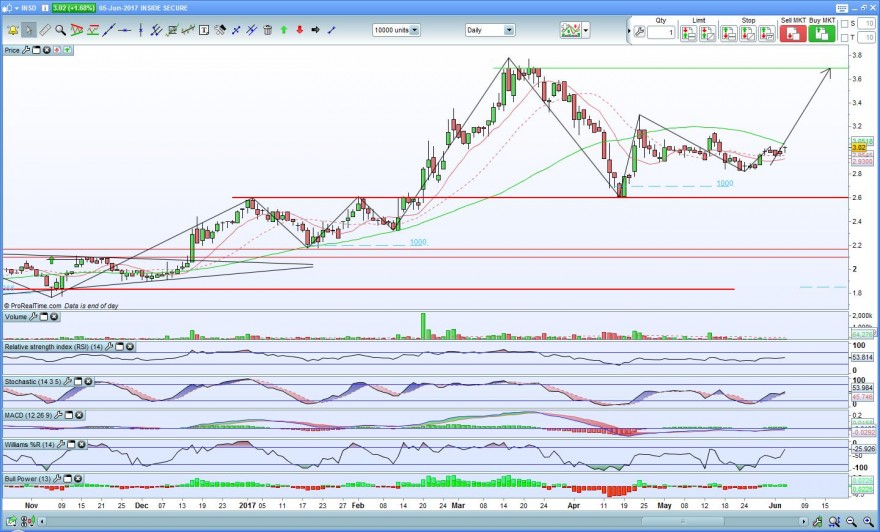Select the cursor pointer tool
This screenshot has height=532, width=880.
pos(29,30)
